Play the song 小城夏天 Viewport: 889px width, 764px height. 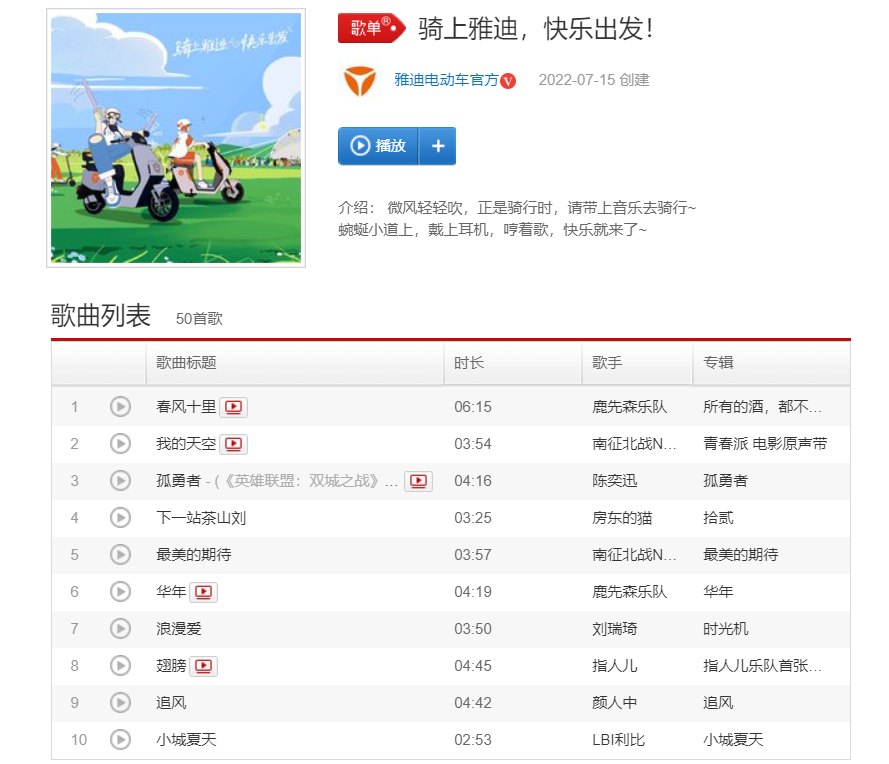pyautogui.click(x=120, y=740)
